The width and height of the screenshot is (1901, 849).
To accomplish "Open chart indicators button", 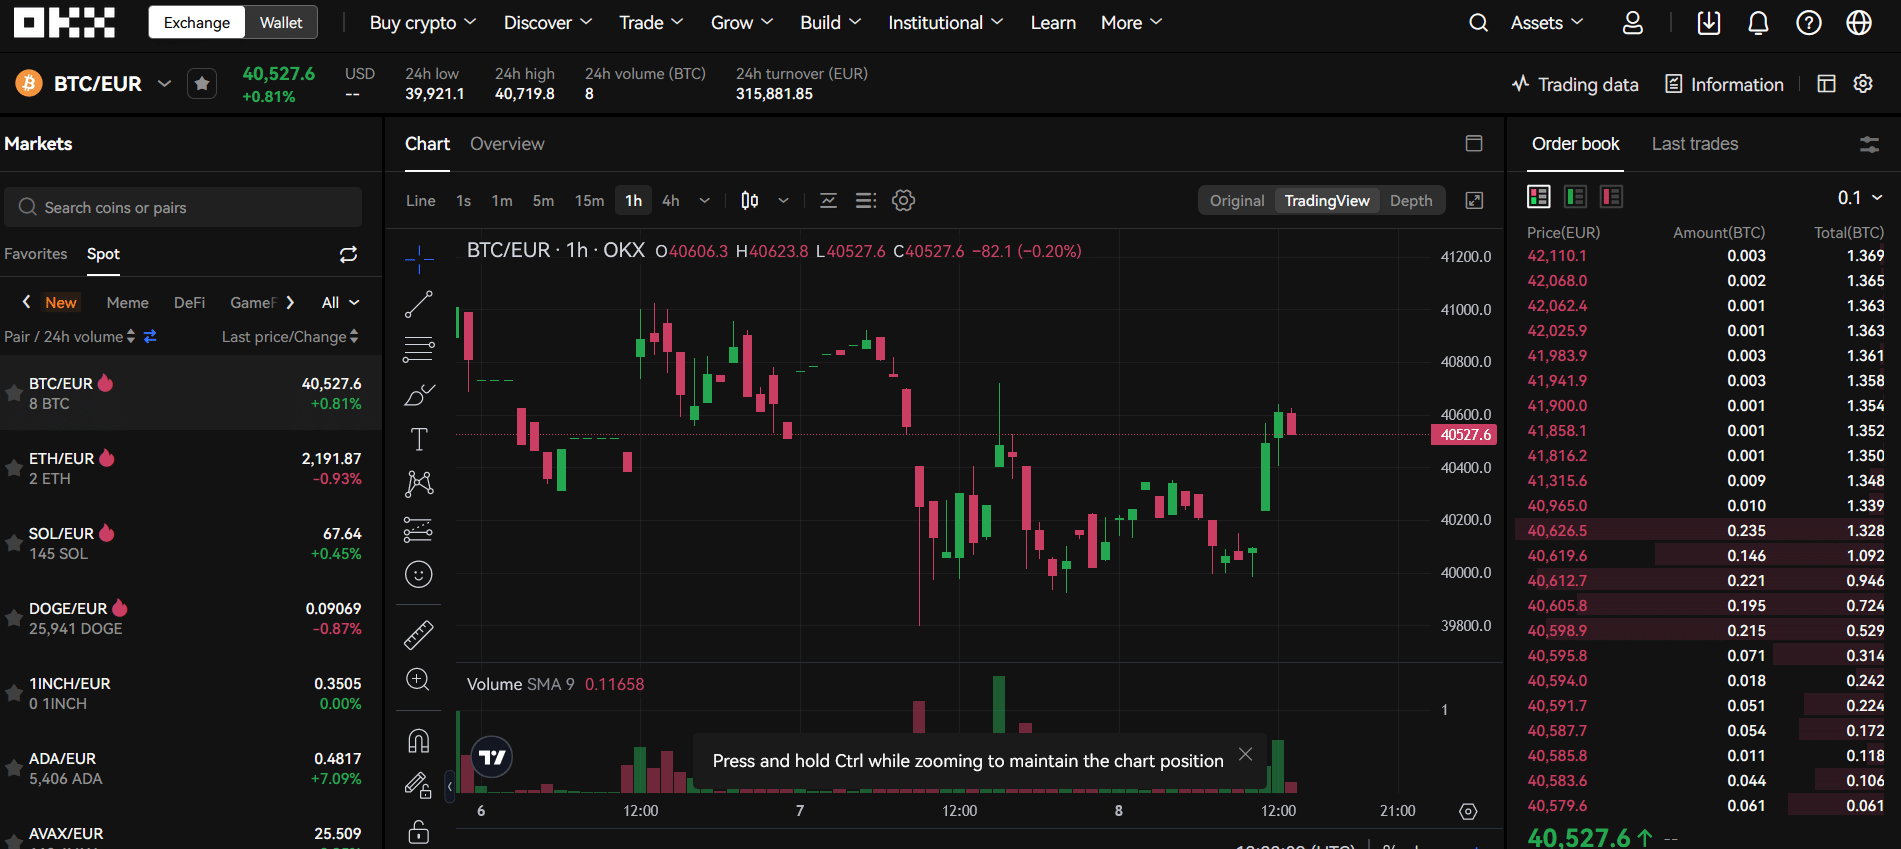I will (828, 201).
